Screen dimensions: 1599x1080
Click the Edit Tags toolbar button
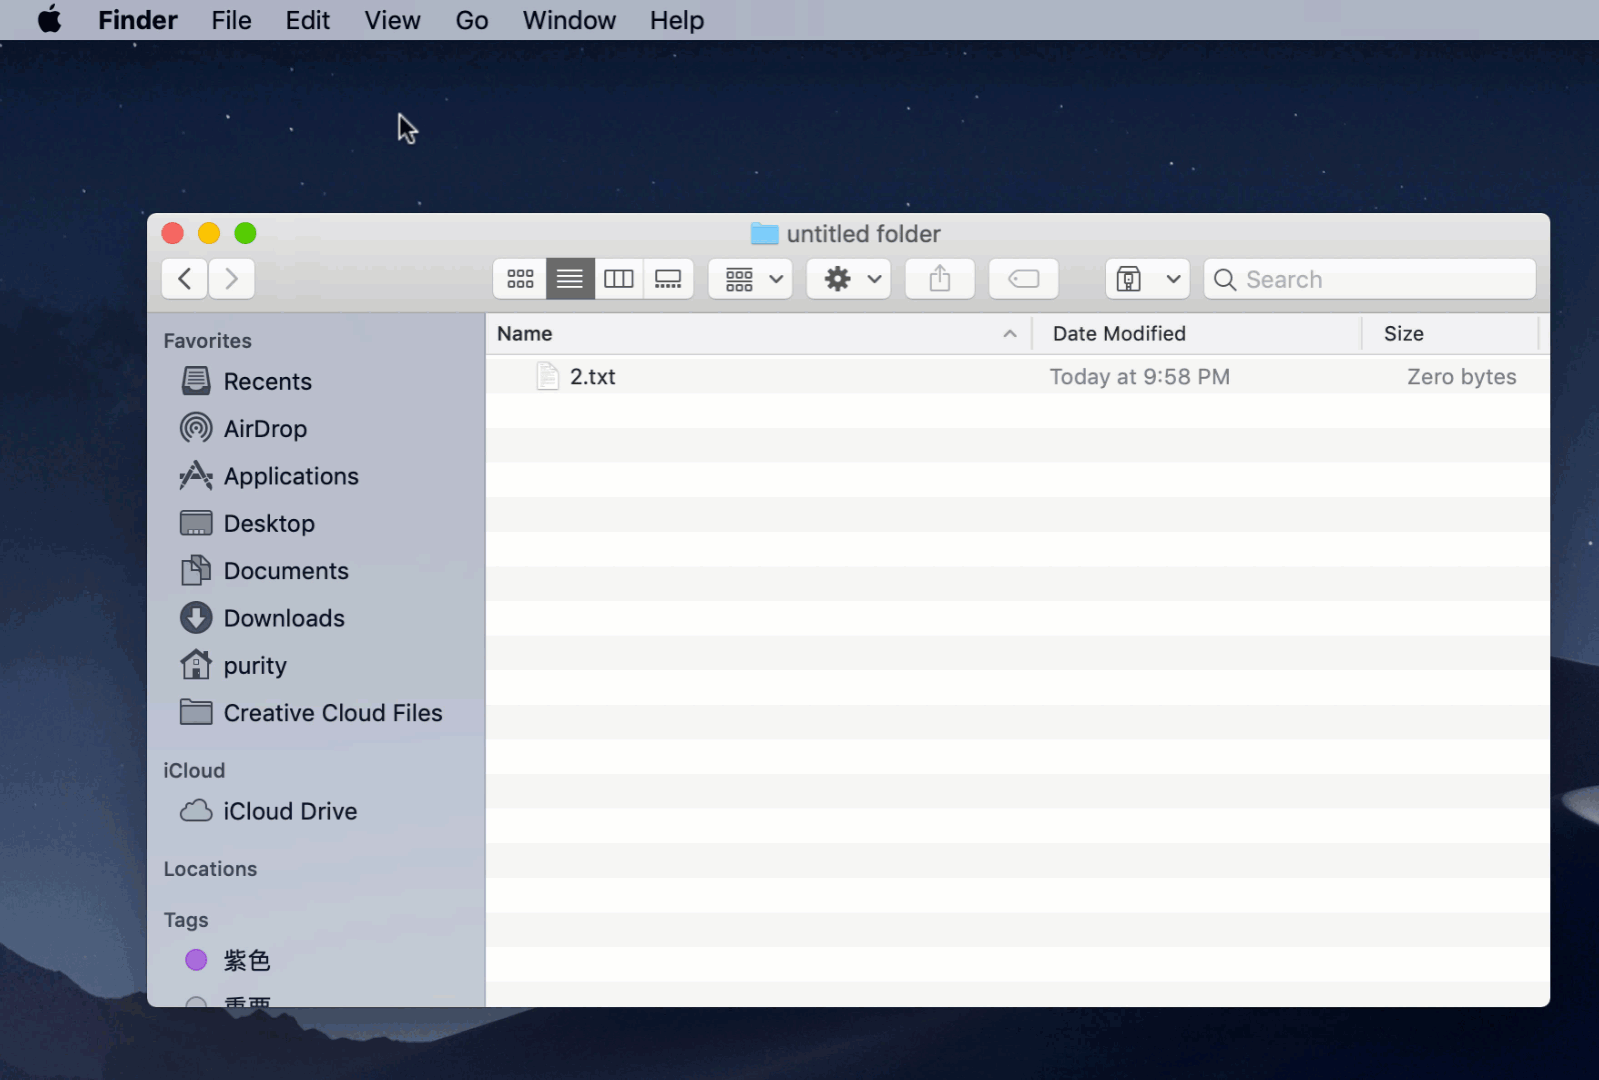(1024, 279)
